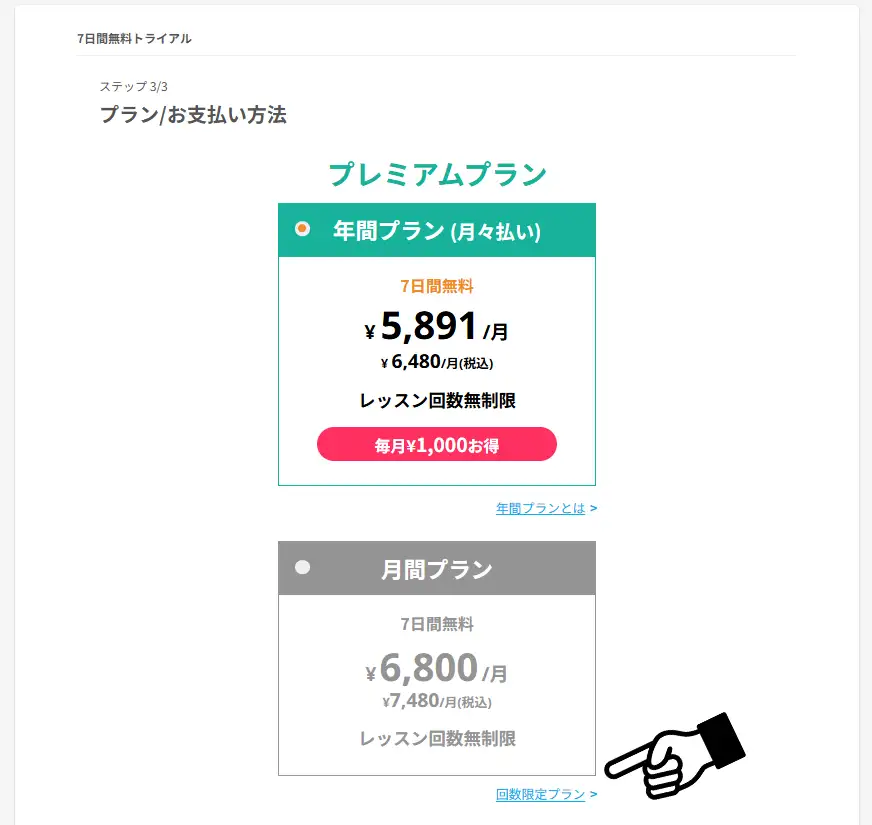Open the 回数限定プラン link
Image resolution: width=872 pixels, height=825 pixels.
(540, 794)
